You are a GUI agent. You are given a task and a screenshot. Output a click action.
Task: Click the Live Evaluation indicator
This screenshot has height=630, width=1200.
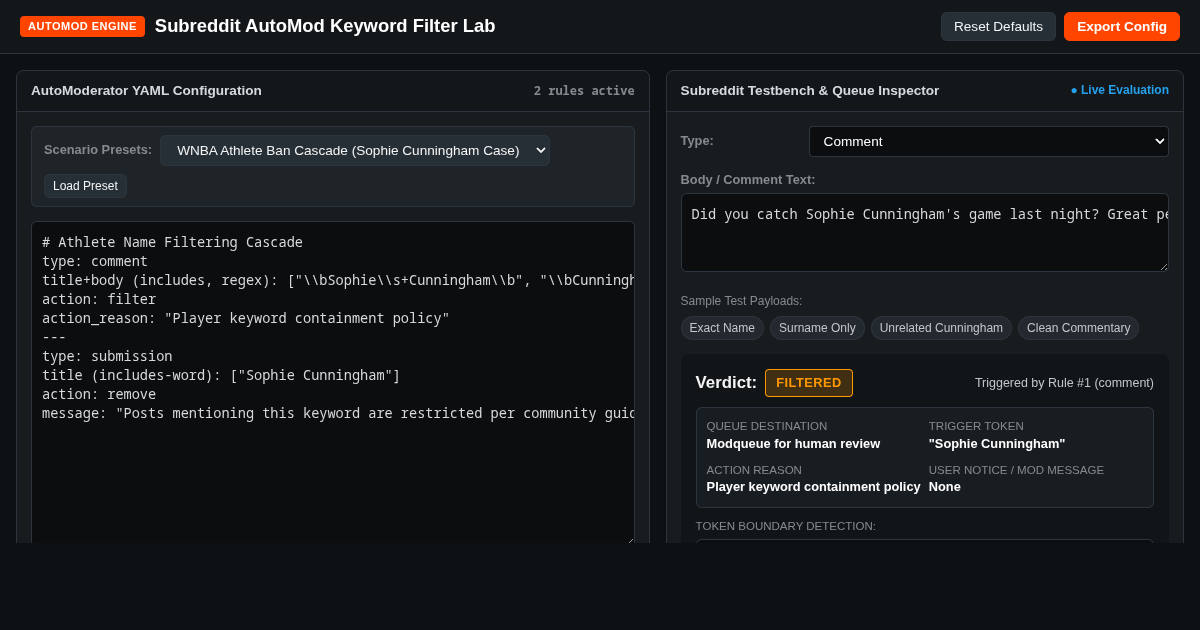coord(1120,90)
